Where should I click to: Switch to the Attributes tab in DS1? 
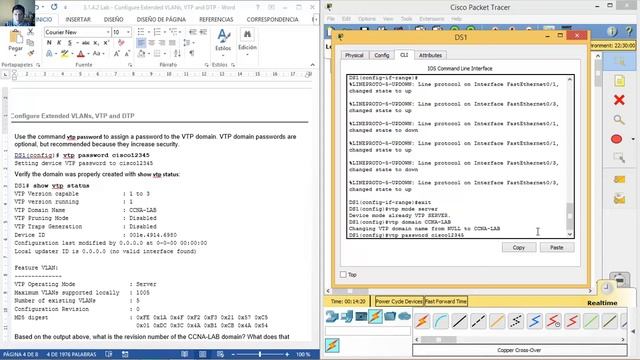[x=430, y=55]
